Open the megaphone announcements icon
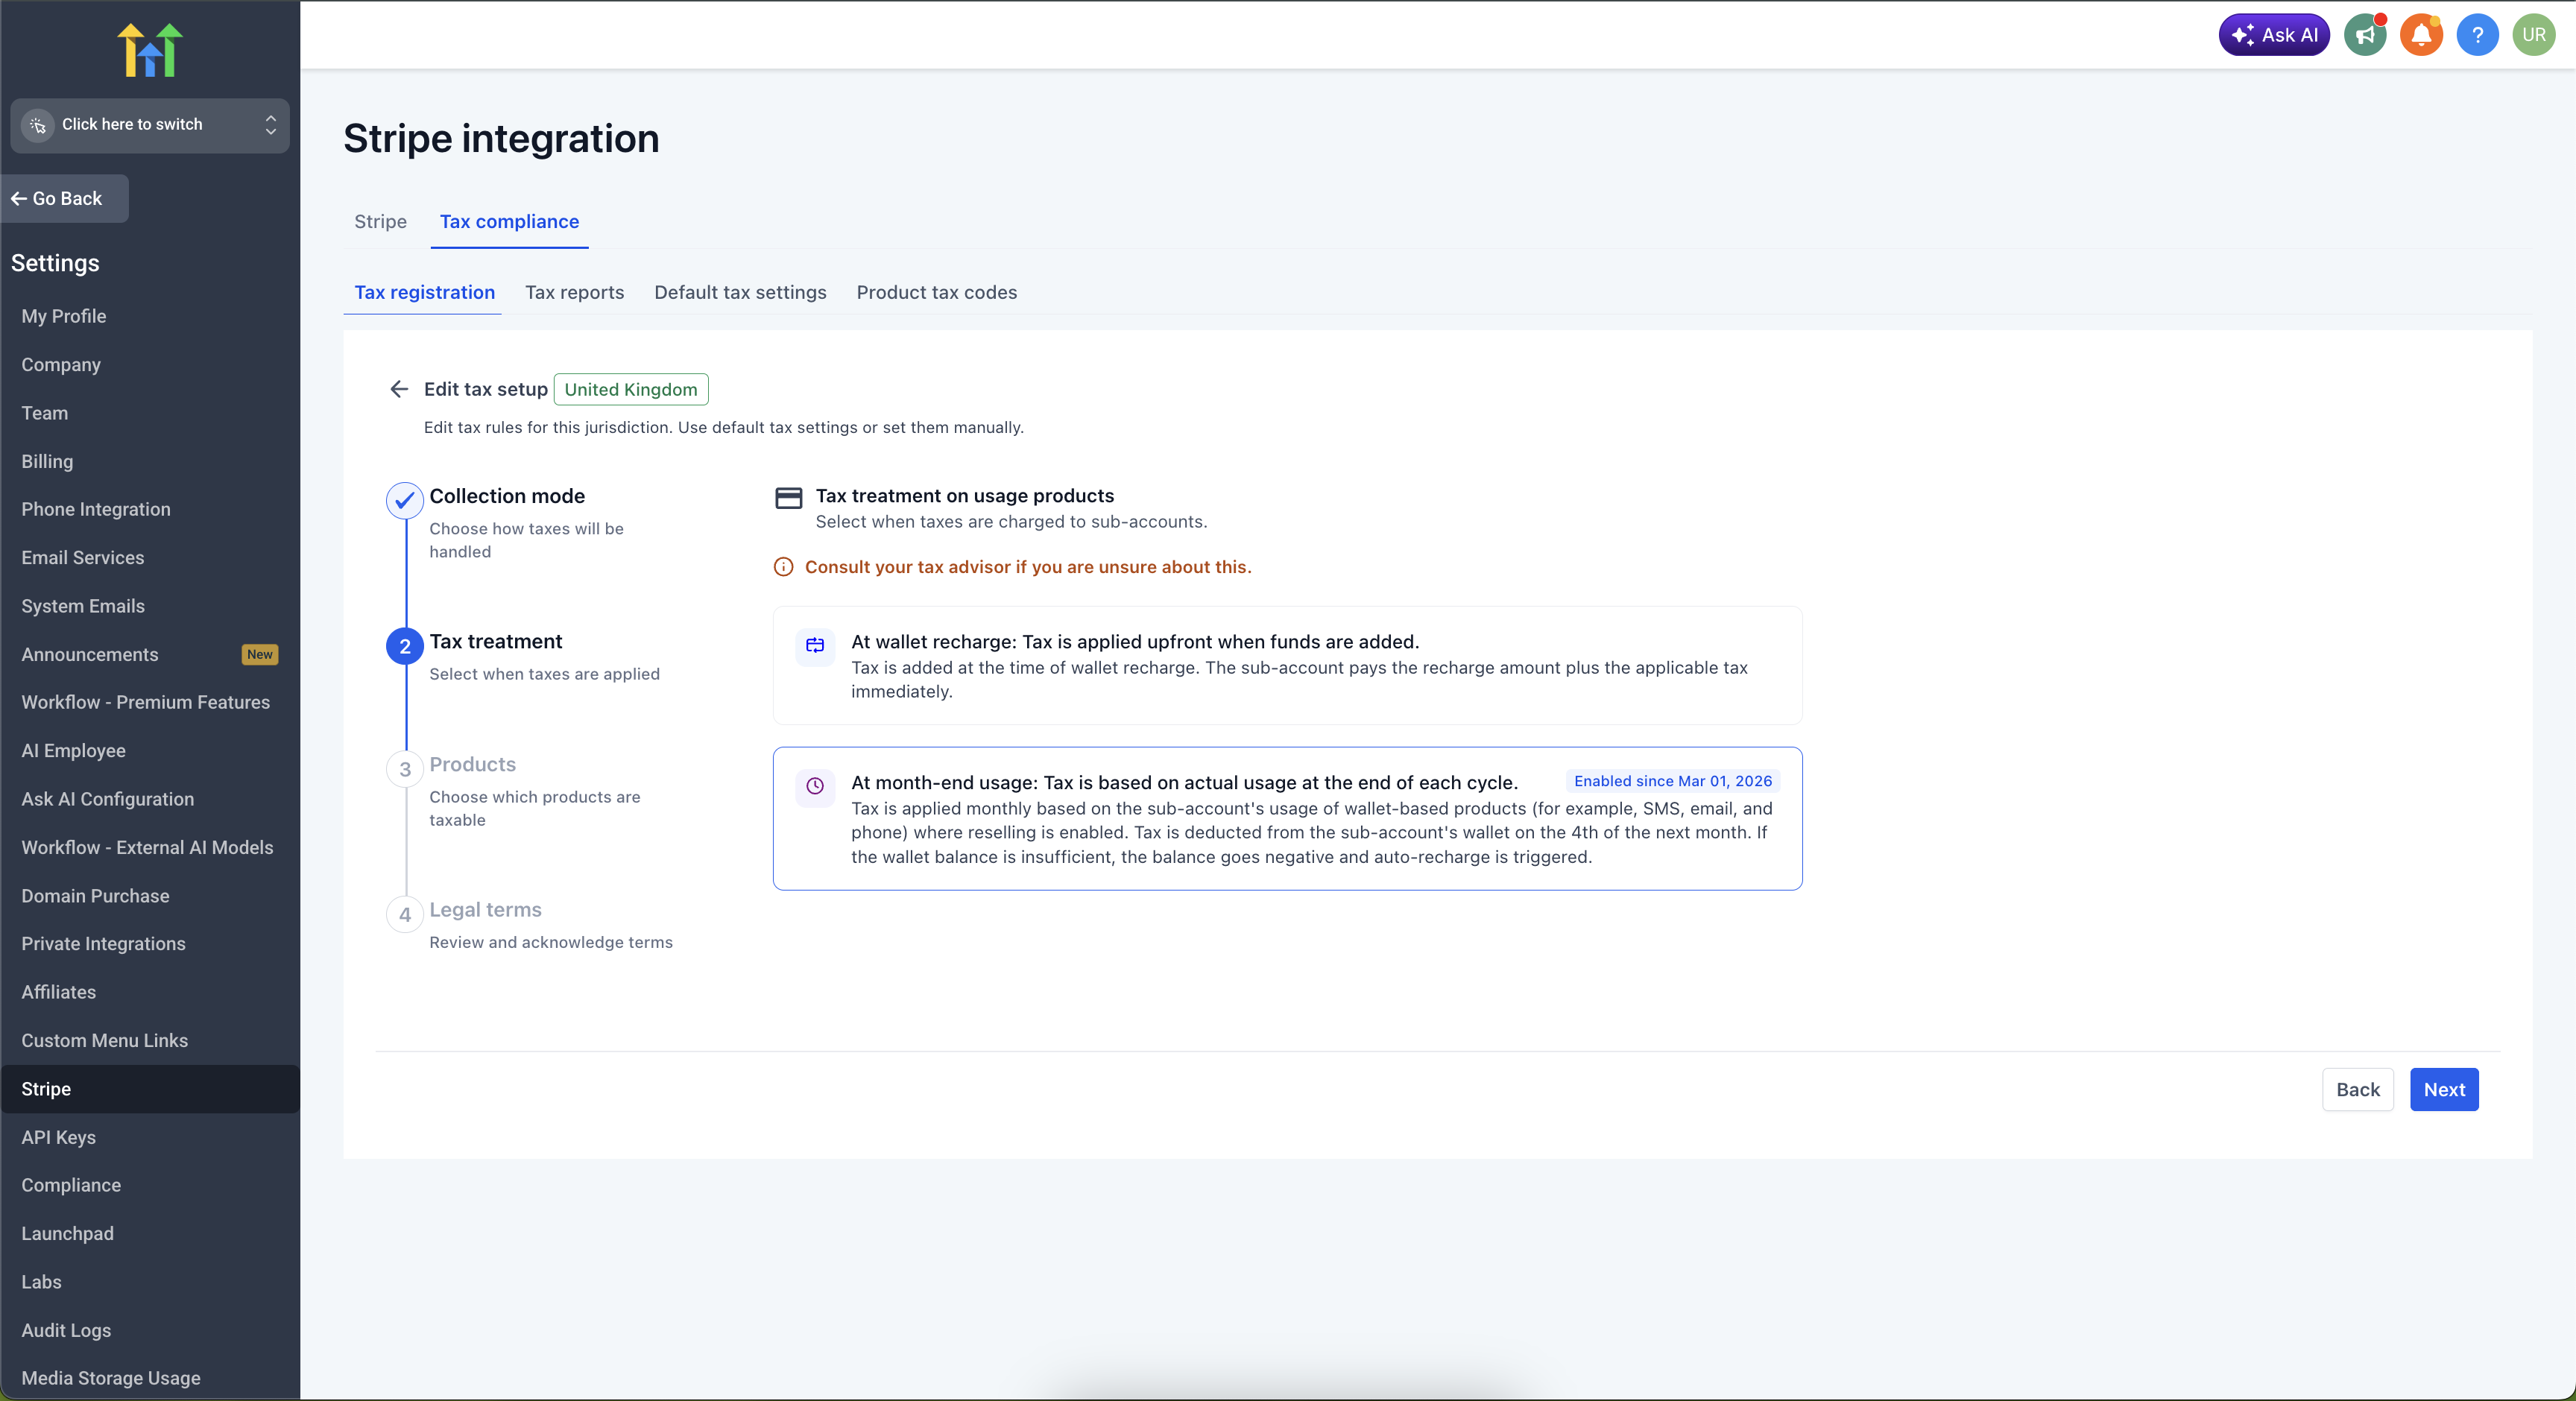This screenshot has height=1401, width=2576. point(2365,35)
